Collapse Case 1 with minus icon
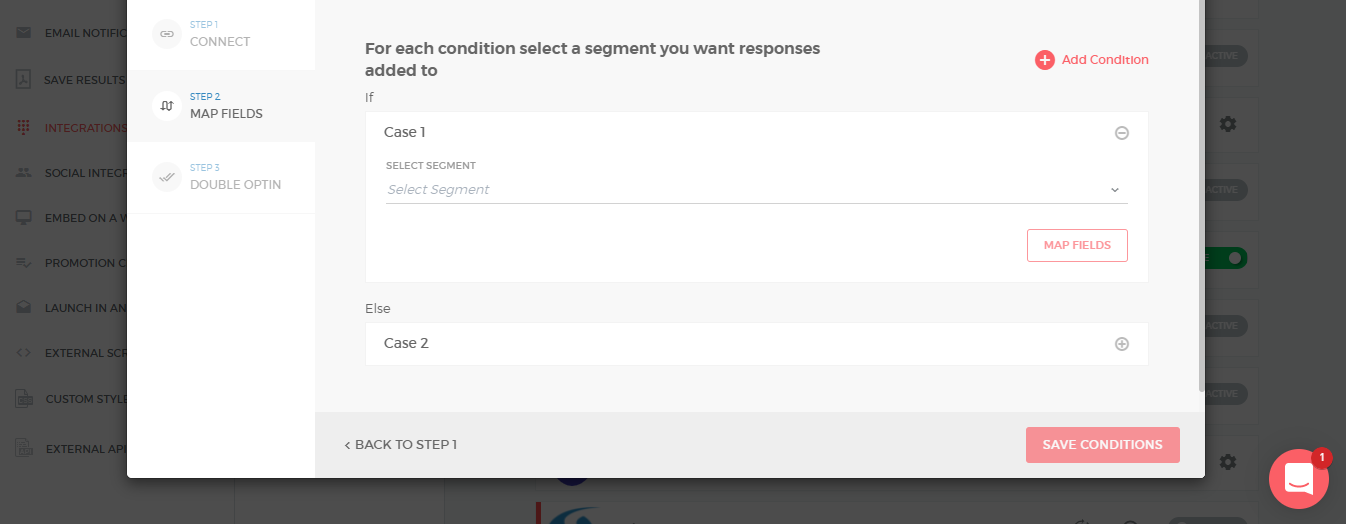Image resolution: width=1346 pixels, height=524 pixels. [x=1122, y=133]
